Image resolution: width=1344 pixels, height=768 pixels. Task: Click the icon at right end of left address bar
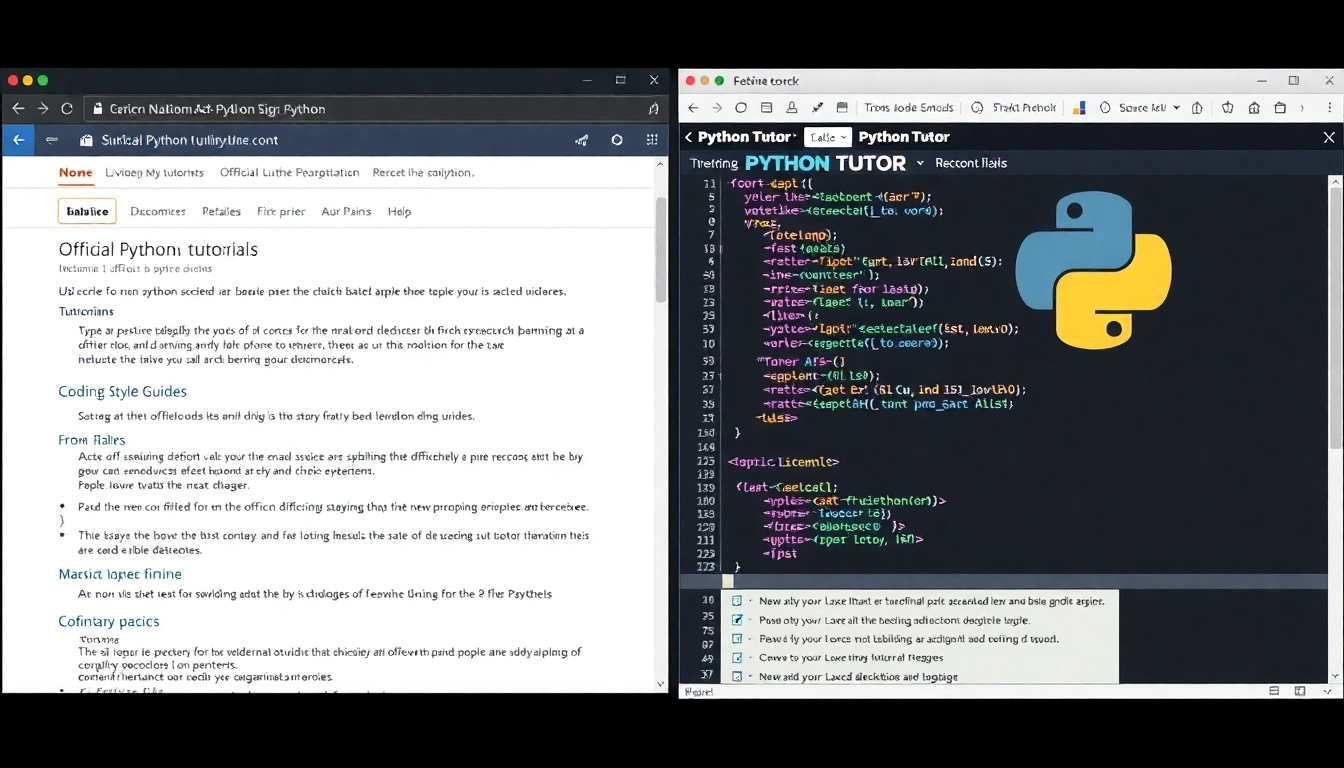point(653,109)
